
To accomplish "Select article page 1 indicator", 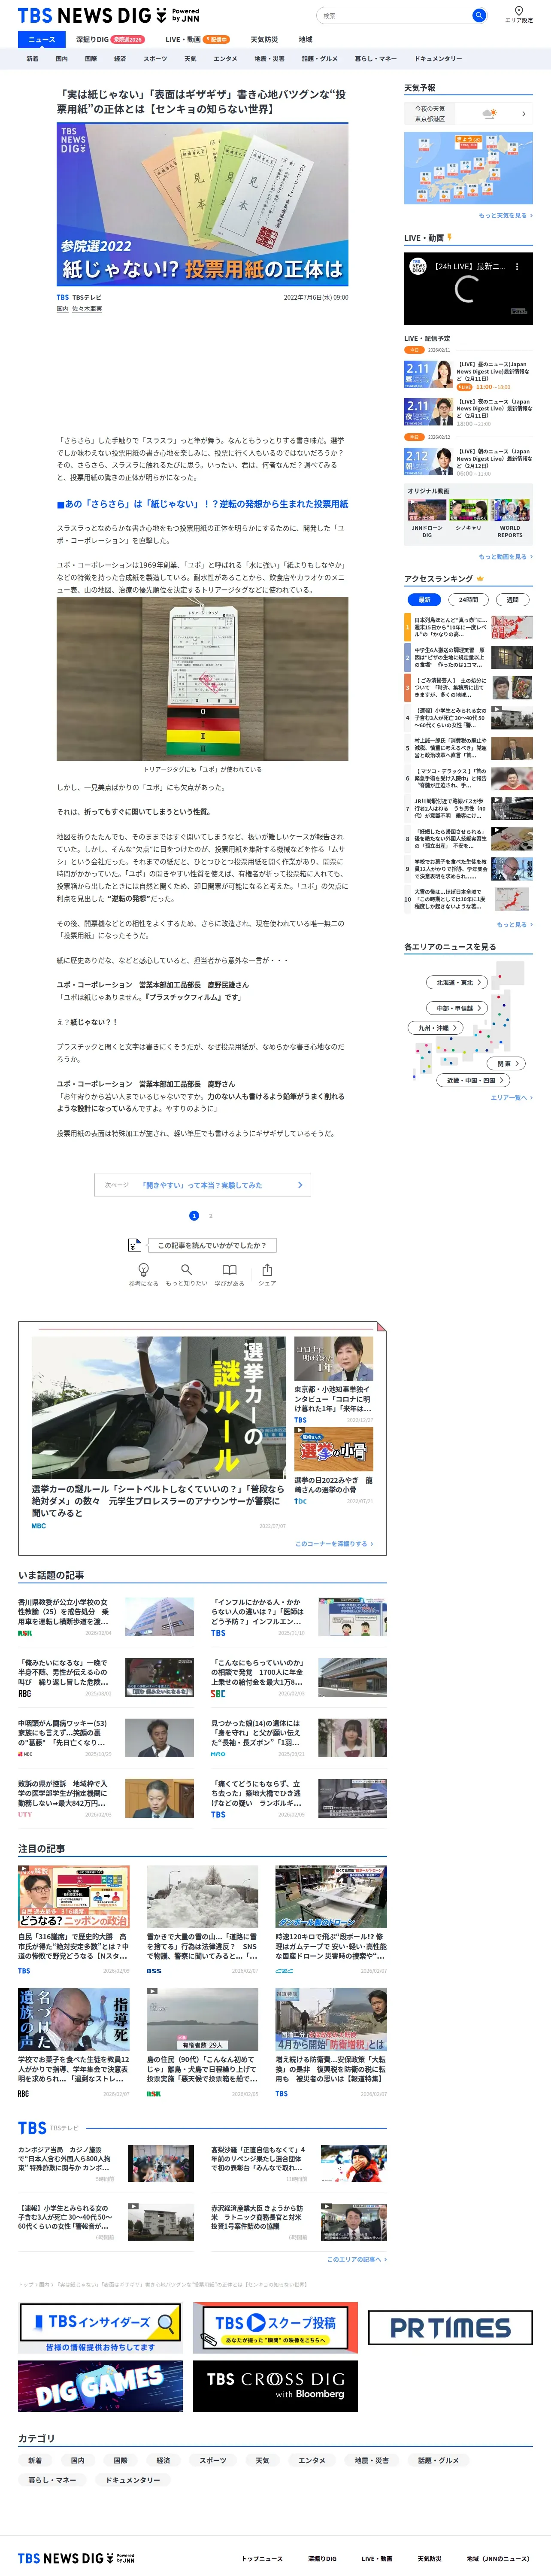I will 194,1216.
